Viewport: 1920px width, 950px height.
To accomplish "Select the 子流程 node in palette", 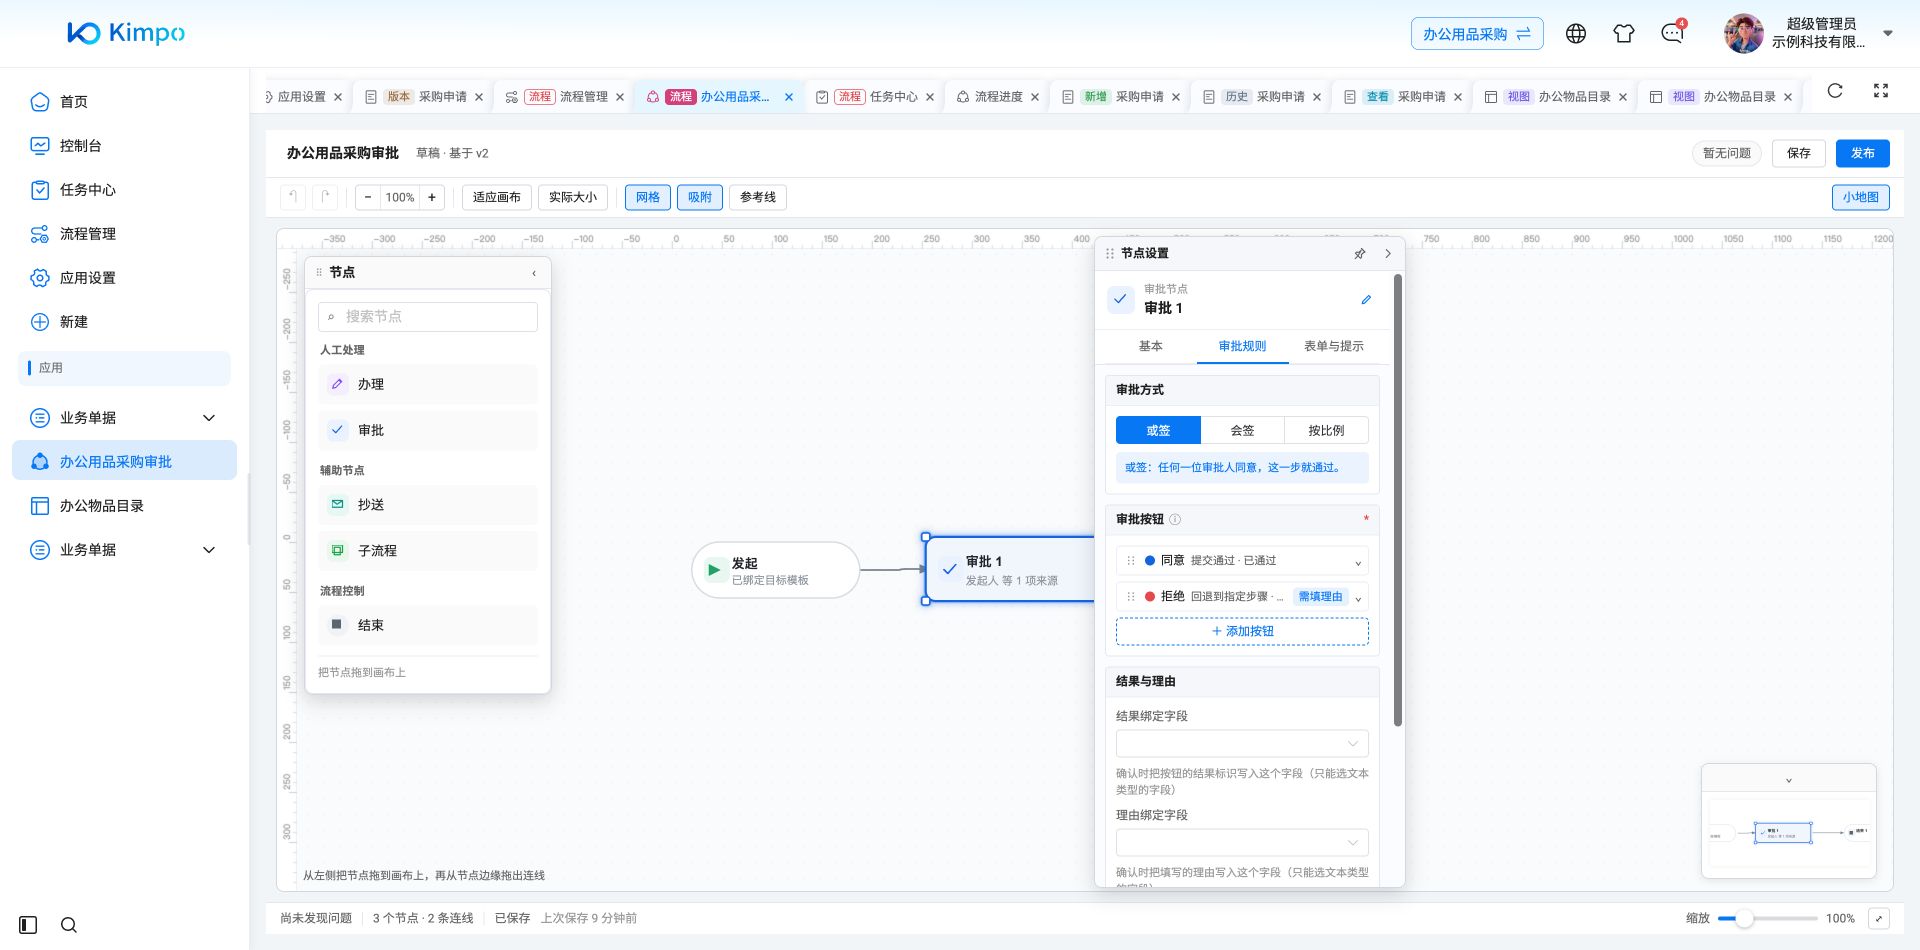I will (x=428, y=551).
